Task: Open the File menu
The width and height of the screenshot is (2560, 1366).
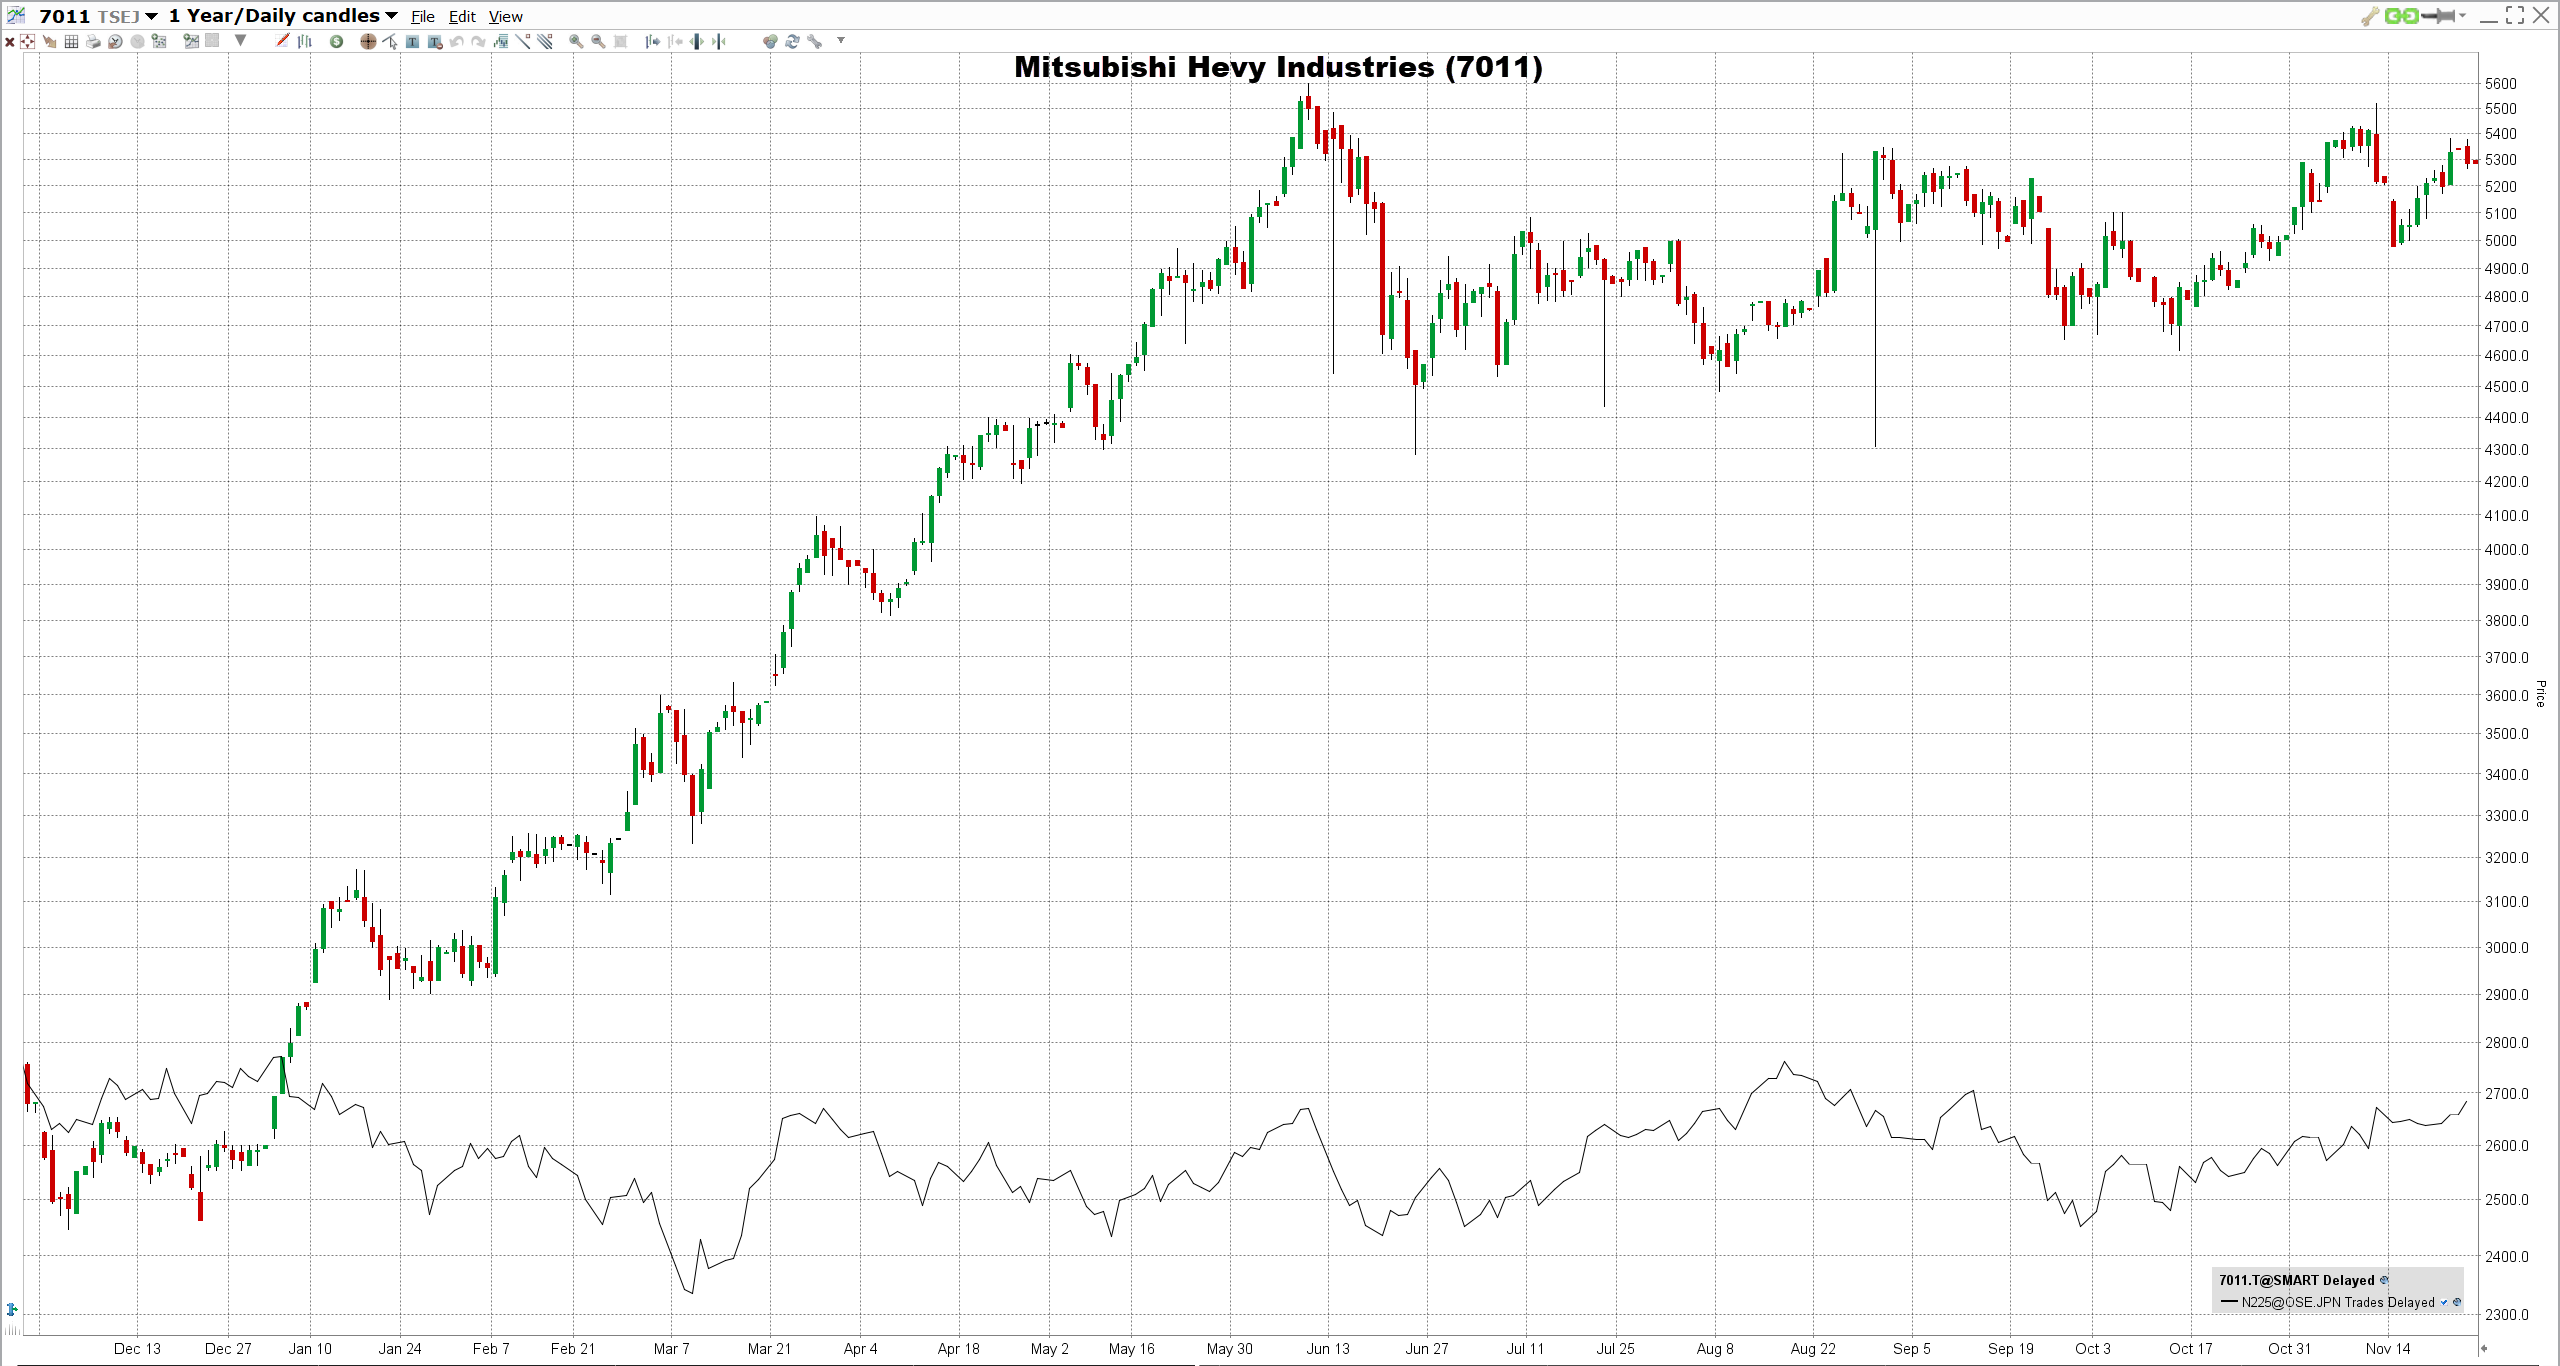Action: pos(423,17)
